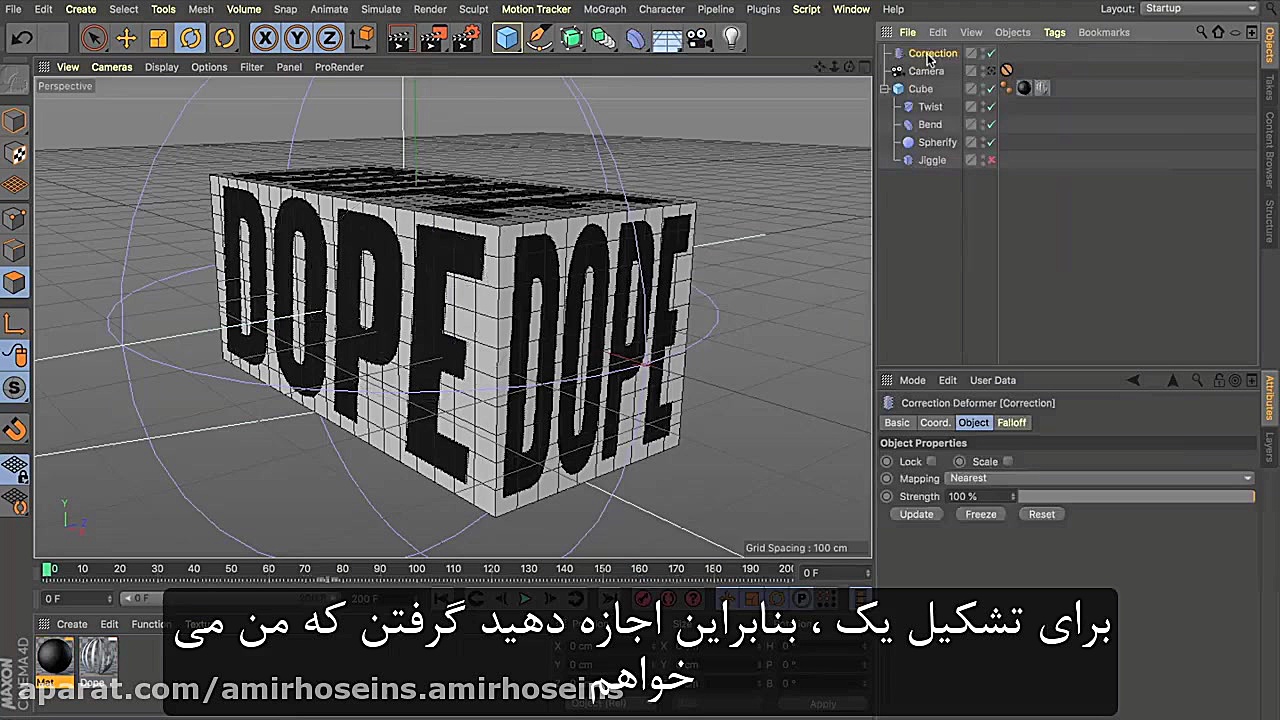
Task: Open the Mapping dropdown set to Nearest
Action: 1099,478
